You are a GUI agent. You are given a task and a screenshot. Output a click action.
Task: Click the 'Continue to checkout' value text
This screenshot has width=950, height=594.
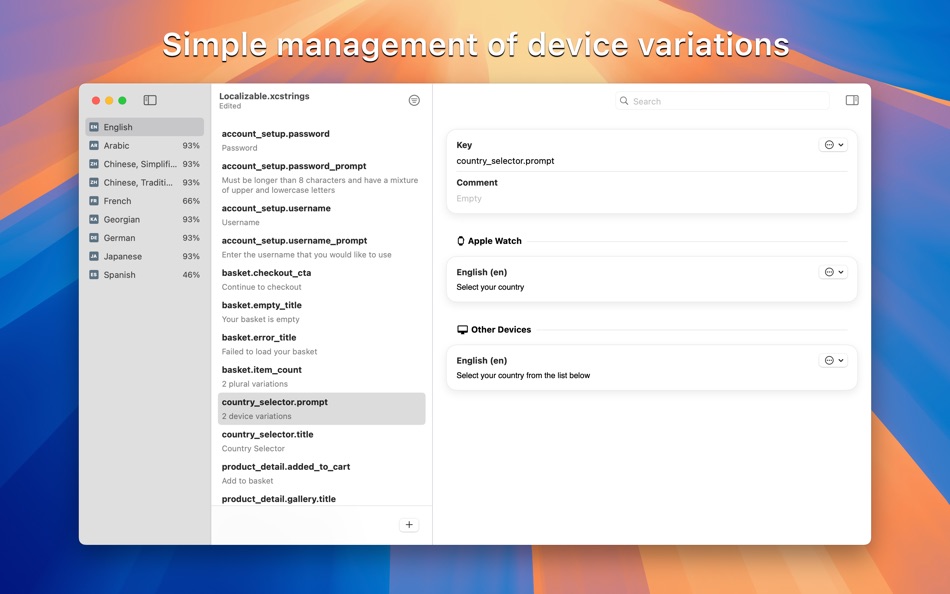click(261, 287)
